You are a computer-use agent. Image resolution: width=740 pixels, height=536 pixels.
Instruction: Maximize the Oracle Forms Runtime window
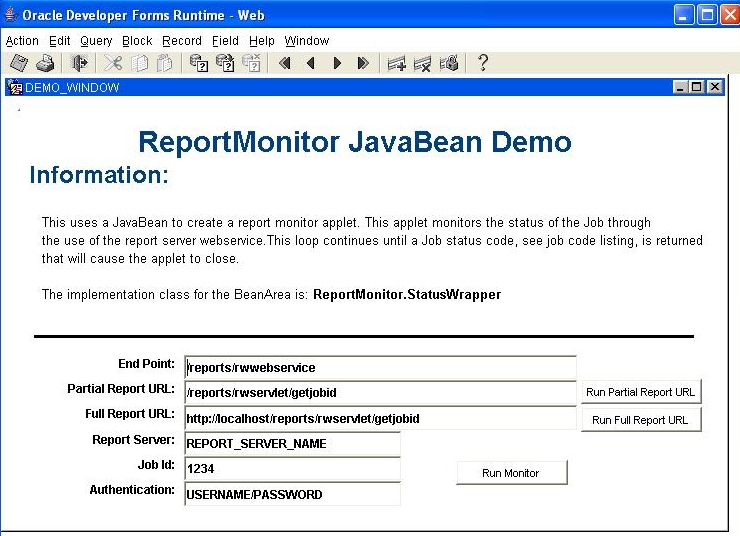(707, 15)
